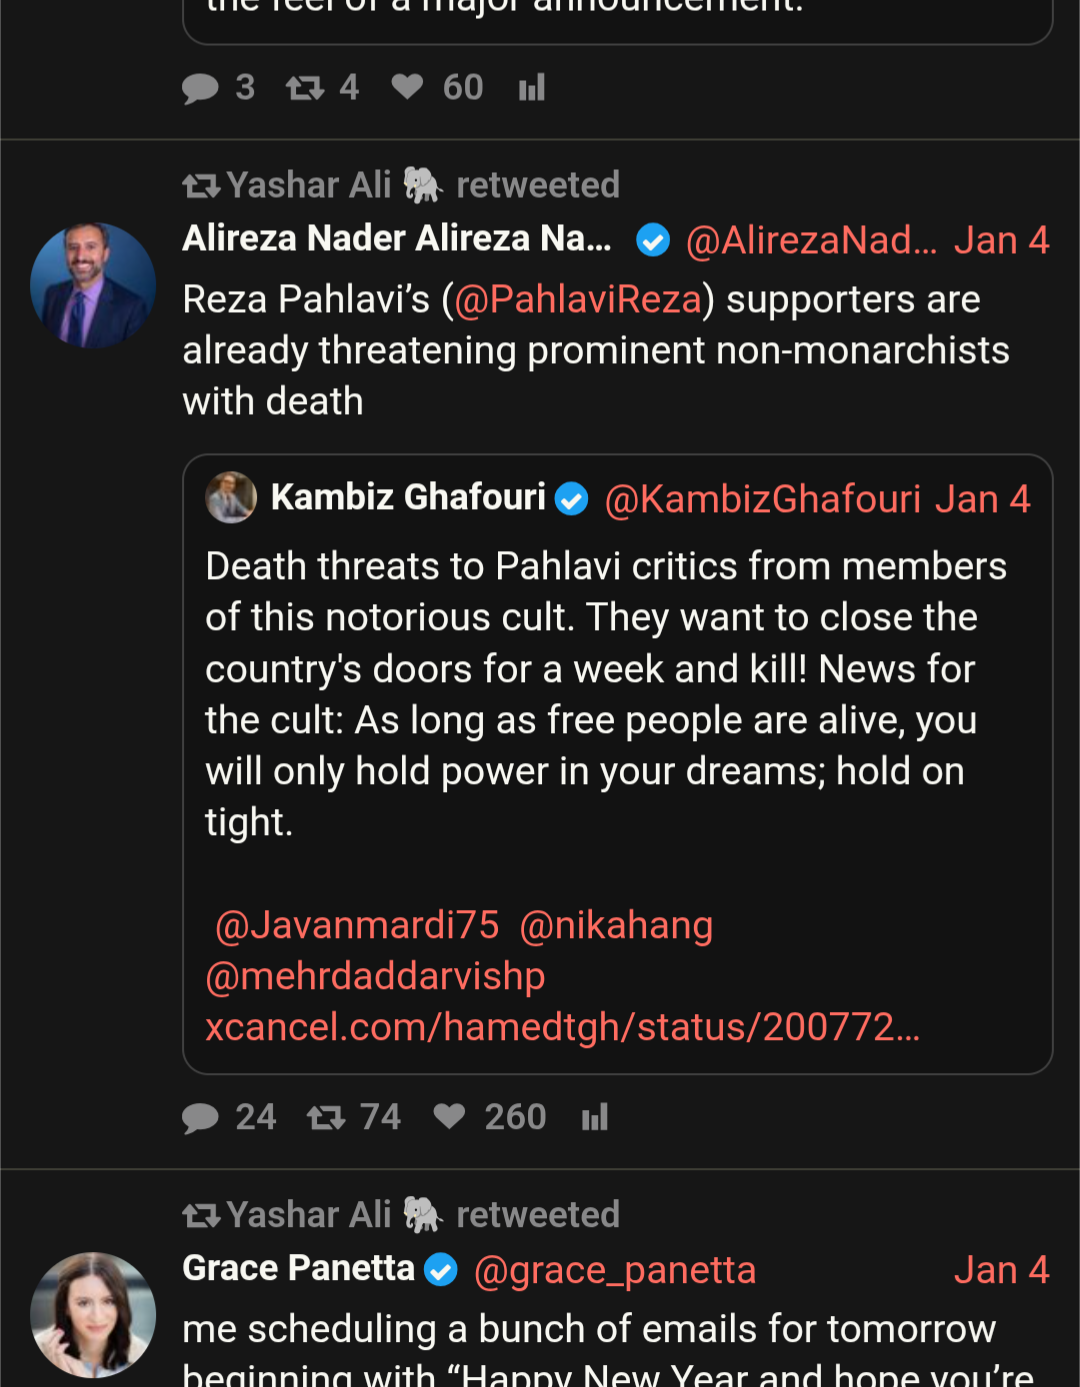Click Kambiz Ghafouri's small avatar

tap(231, 497)
